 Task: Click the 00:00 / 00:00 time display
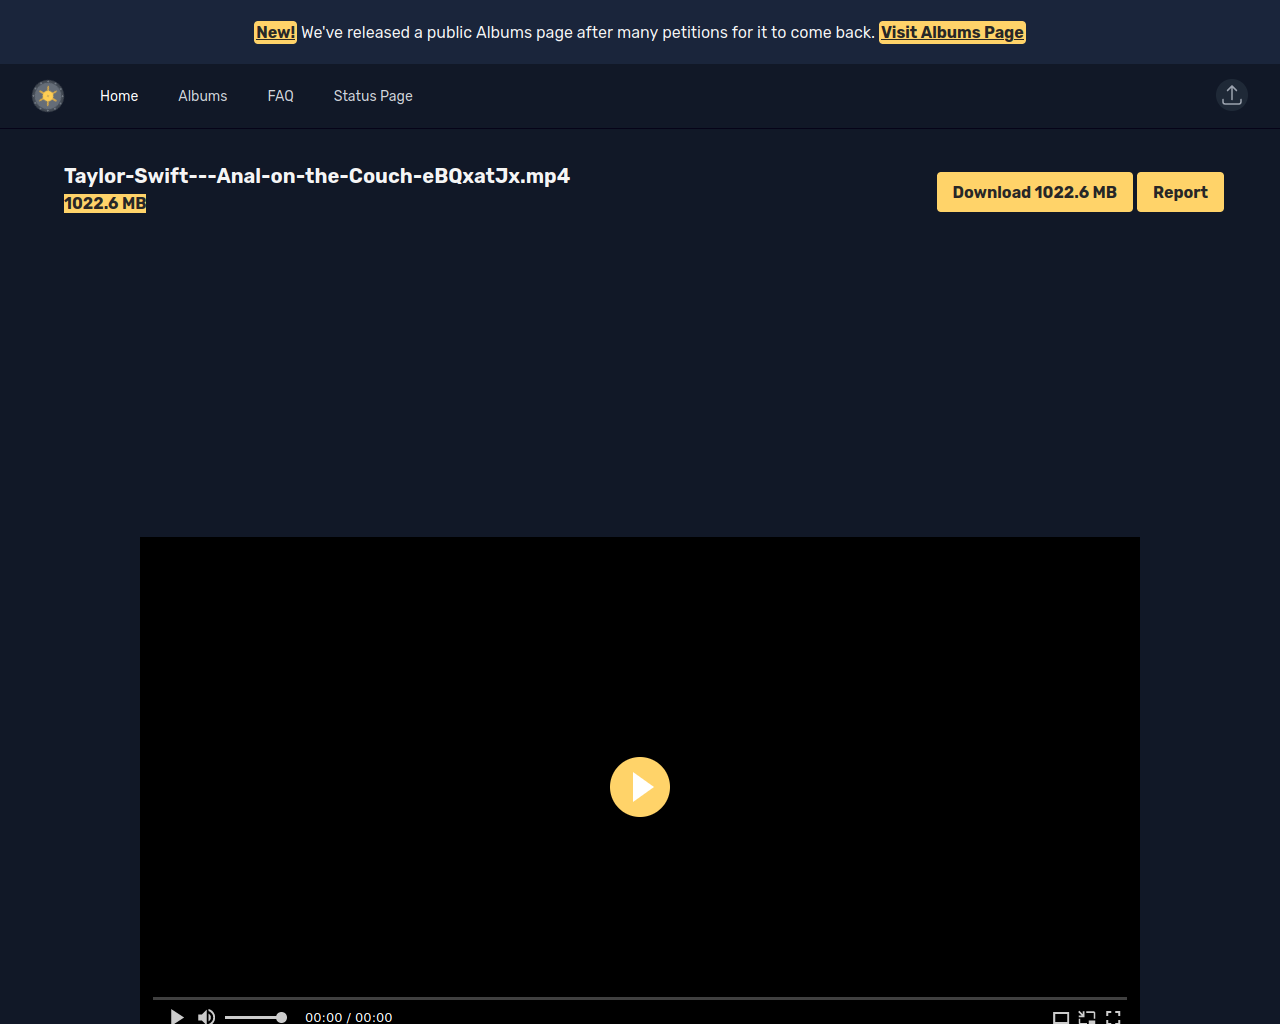tap(349, 1017)
